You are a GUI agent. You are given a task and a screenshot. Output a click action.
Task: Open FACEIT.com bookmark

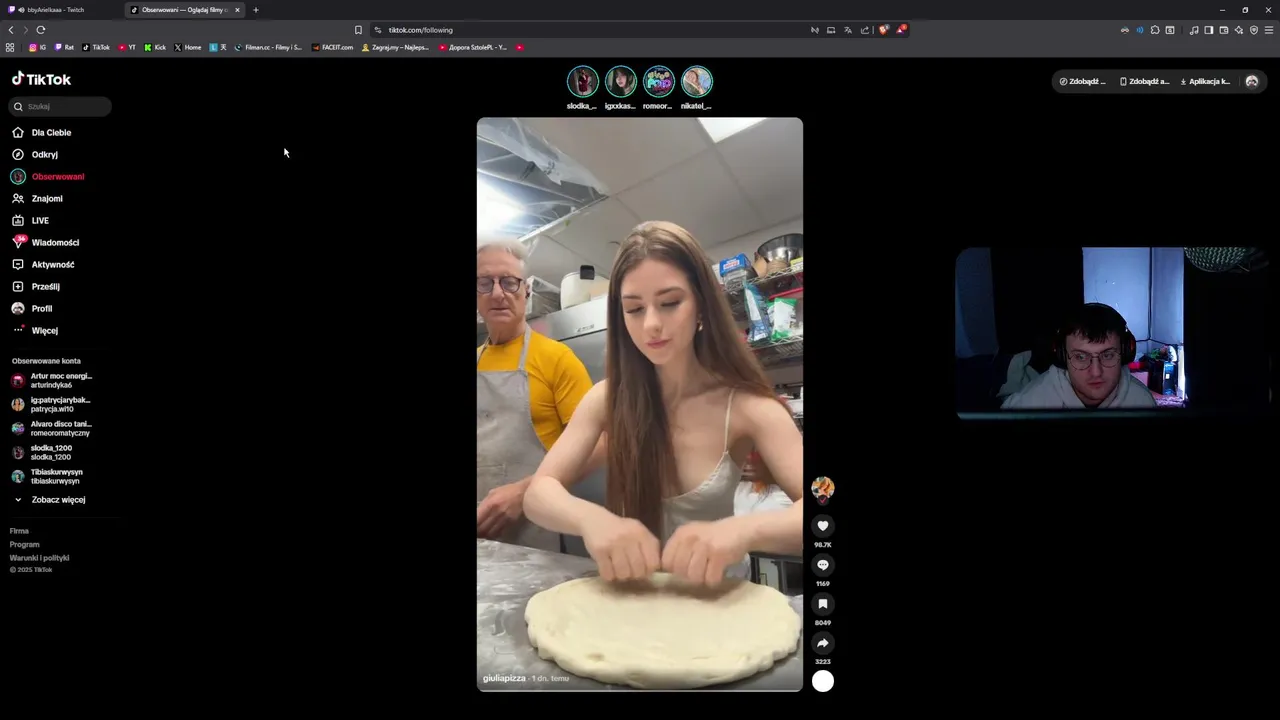[333, 47]
